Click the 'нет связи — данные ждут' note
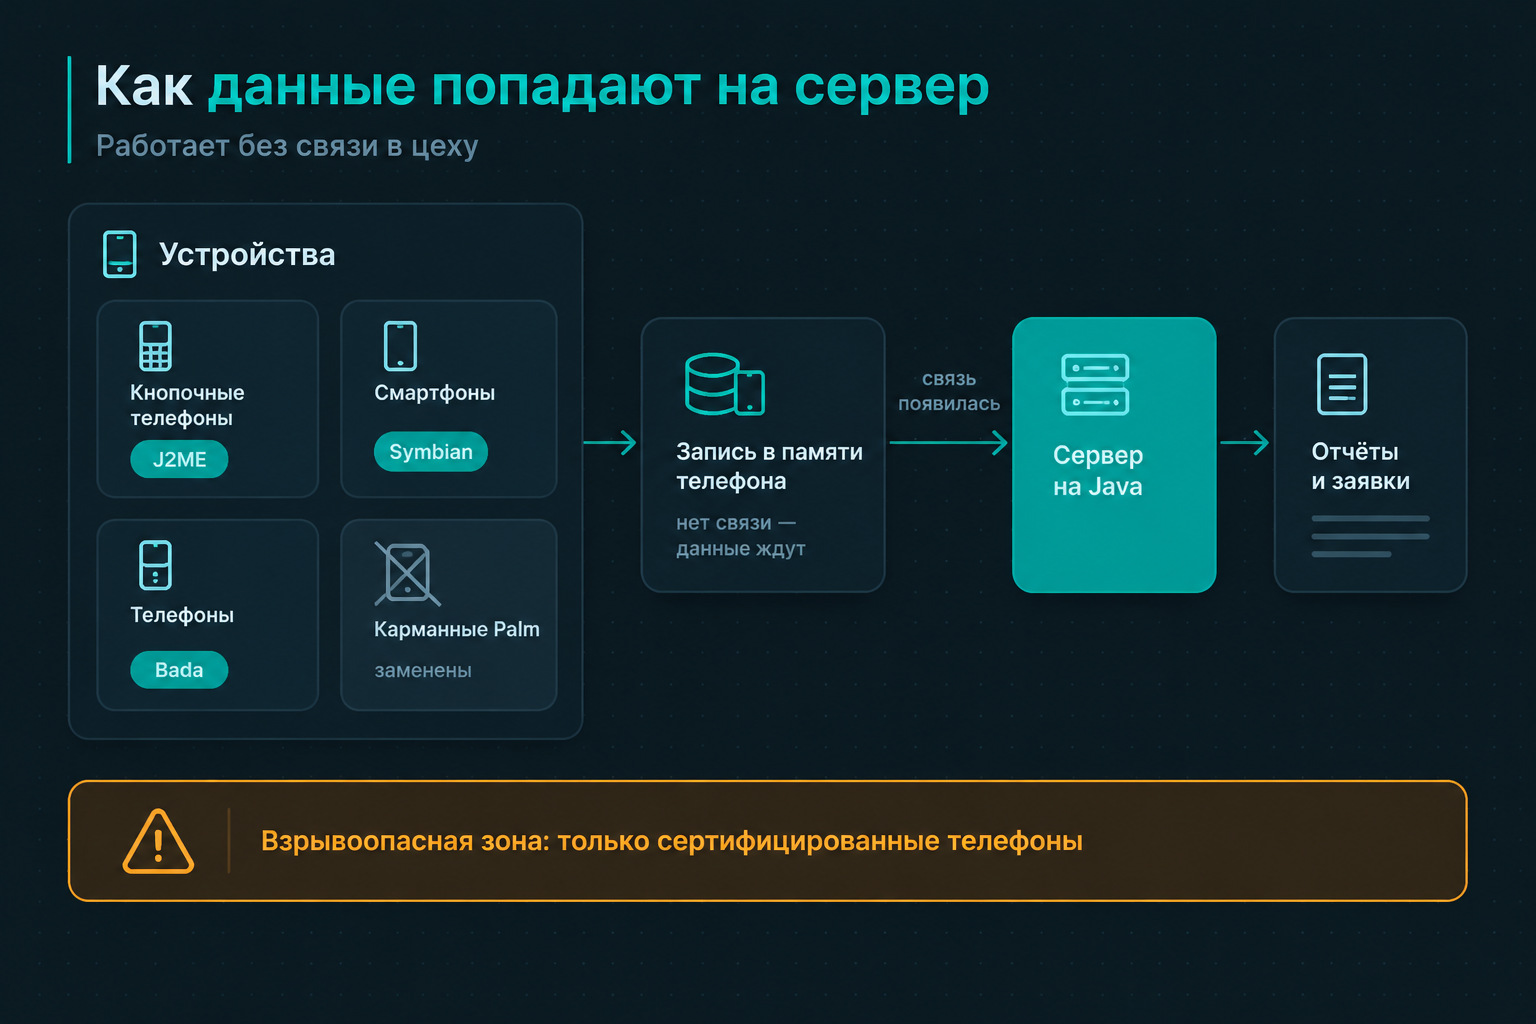This screenshot has height=1024, width=1536. coord(741,535)
